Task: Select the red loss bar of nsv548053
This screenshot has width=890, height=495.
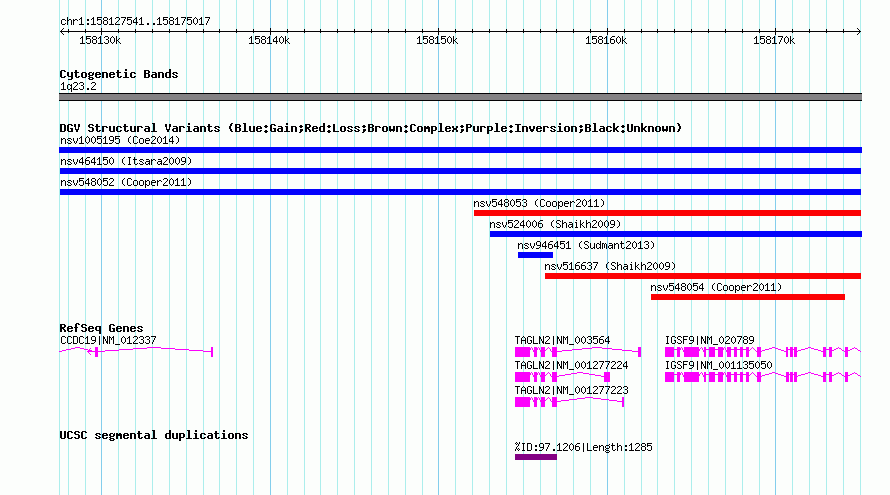Action: (x=668, y=213)
